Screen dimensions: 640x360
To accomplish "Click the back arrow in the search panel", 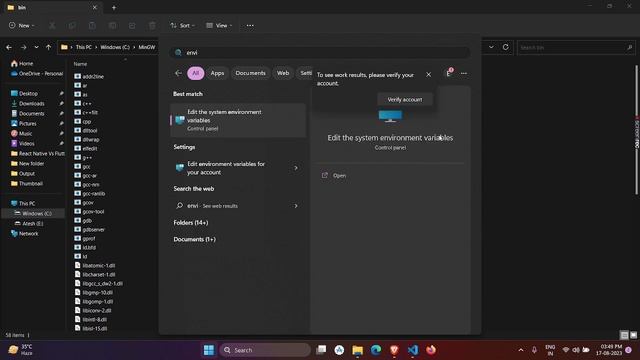I will (178, 73).
